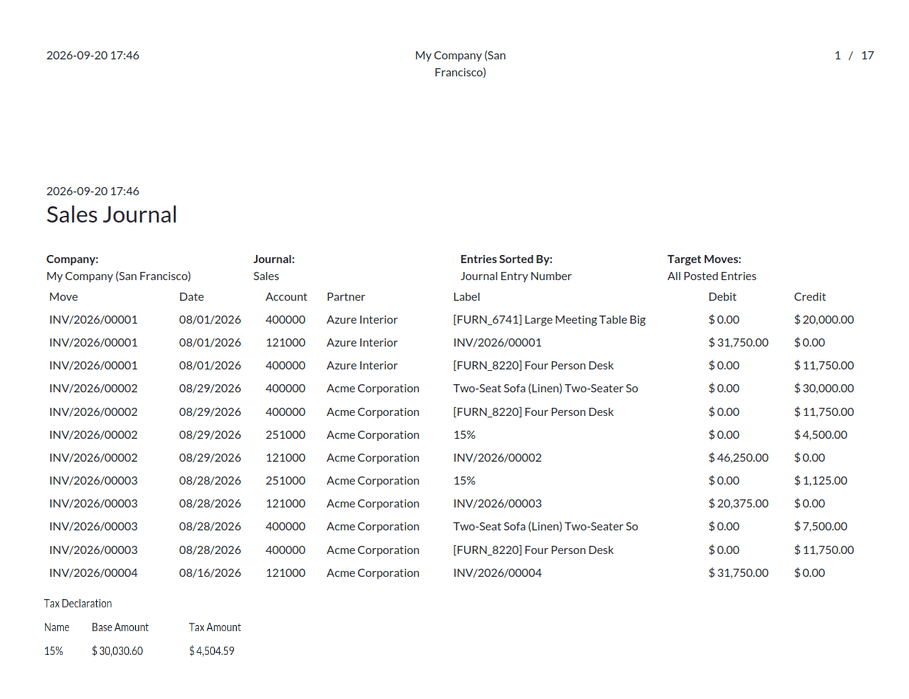
Task: Click the 15% name in Tax Declaration
Action: coord(53,651)
